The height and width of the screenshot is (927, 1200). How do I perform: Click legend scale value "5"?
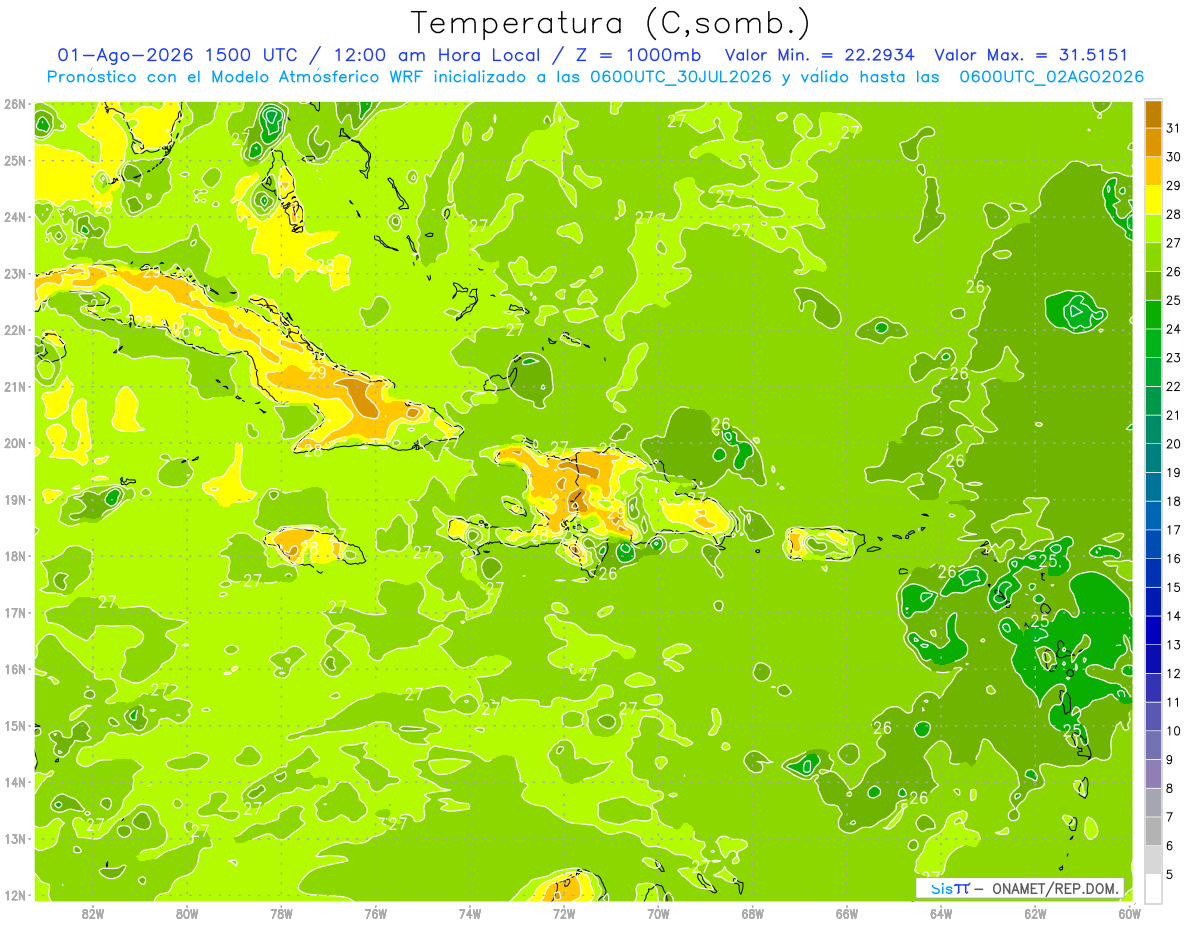pyautogui.click(x=1170, y=874)
